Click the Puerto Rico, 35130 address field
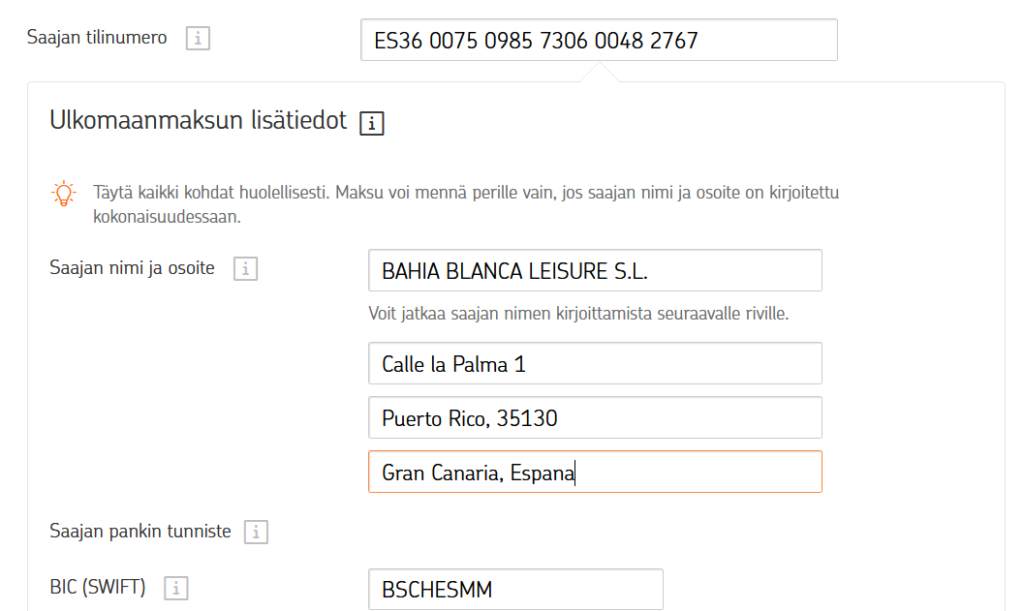This screenshot has height=611, width=1024. [594, 418]
